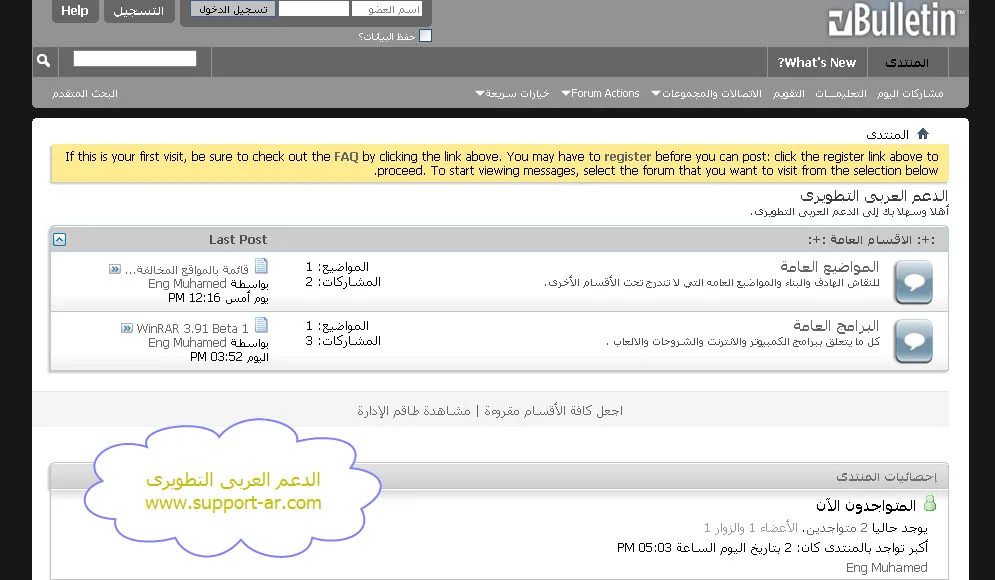Click the search text field
Viewport: 995px width, 580px height.
click(135, 60)
